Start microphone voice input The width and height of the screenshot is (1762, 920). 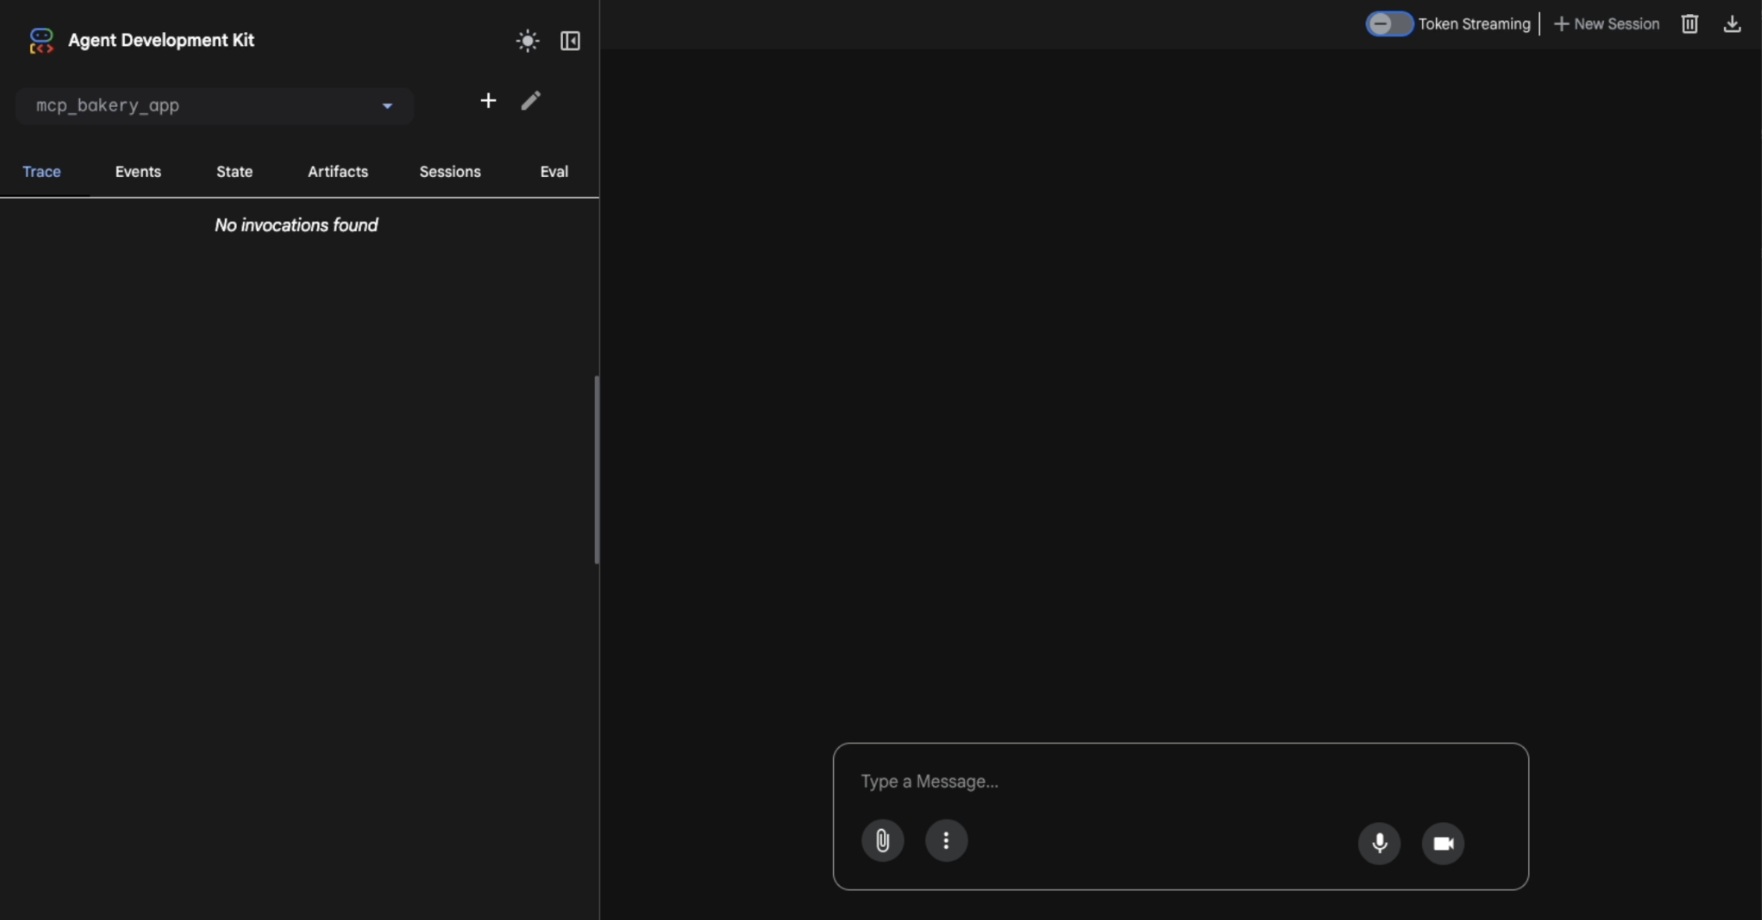1379,843
